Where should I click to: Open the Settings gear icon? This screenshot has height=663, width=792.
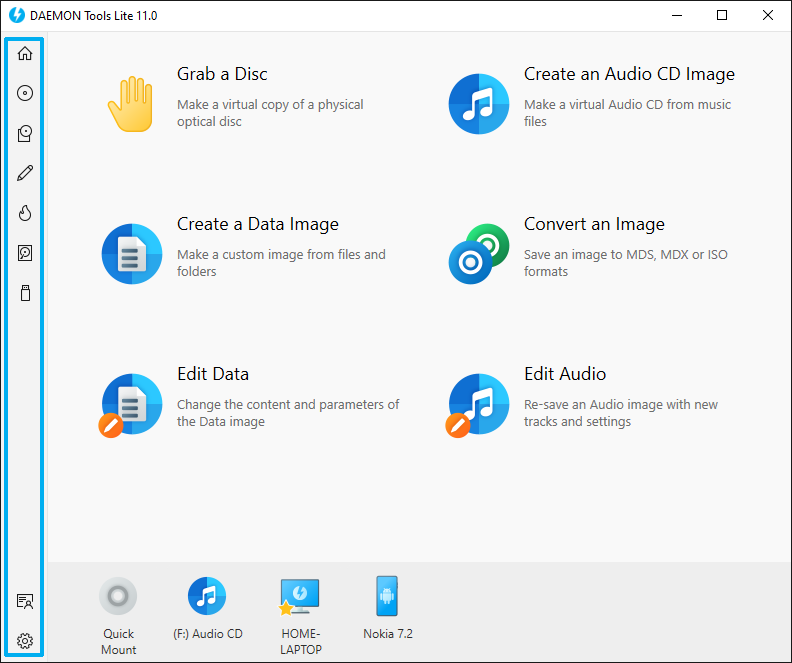coord(25,641)
